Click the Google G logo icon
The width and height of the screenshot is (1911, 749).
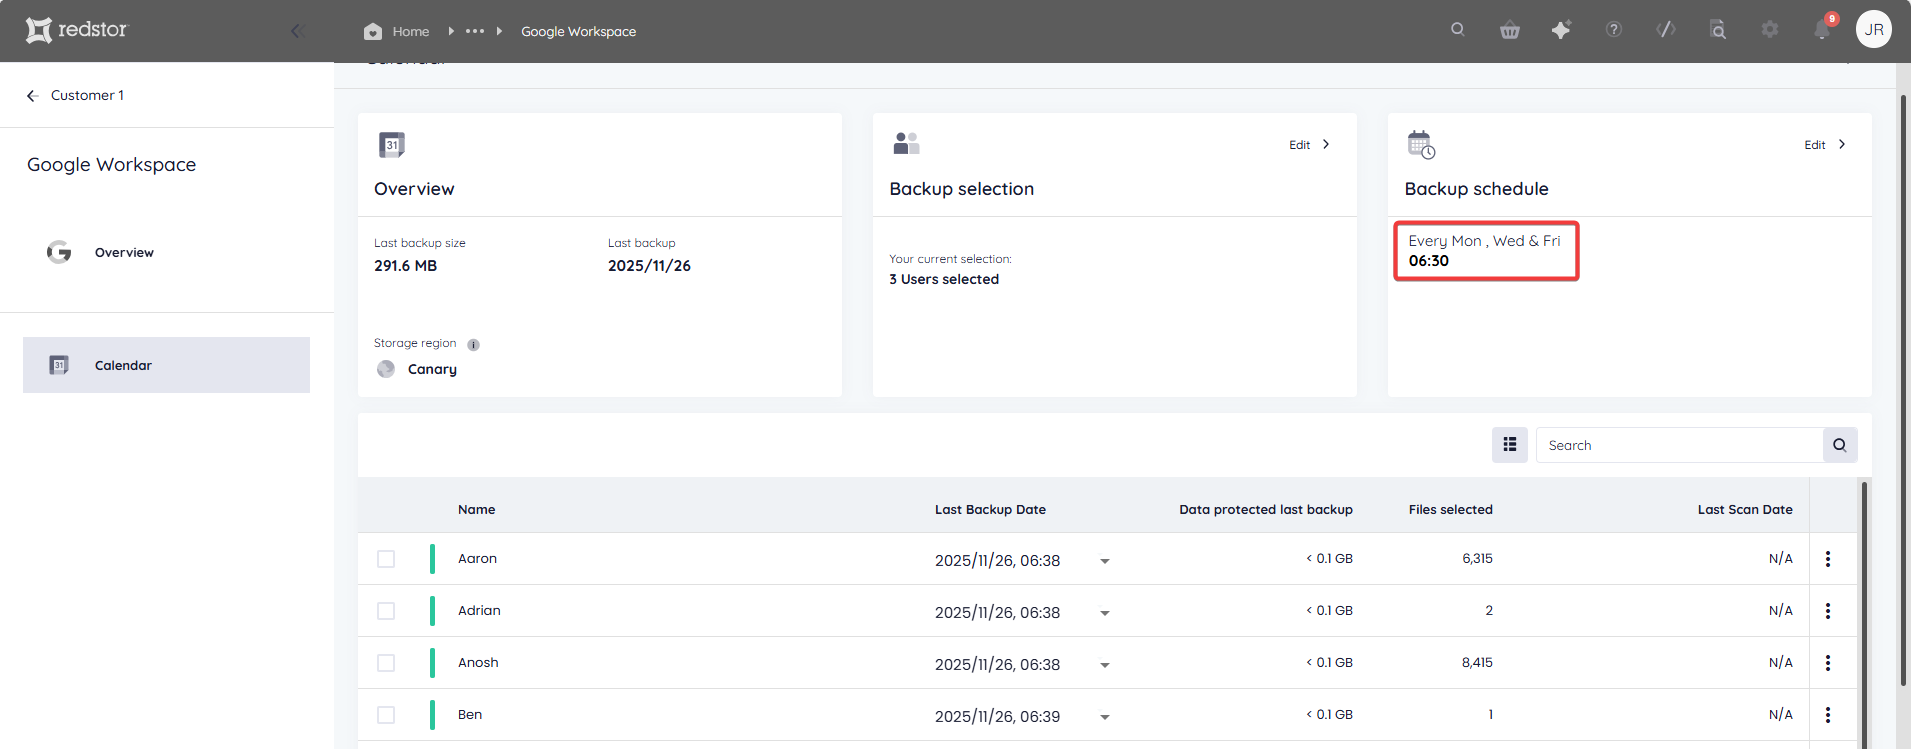59,252
